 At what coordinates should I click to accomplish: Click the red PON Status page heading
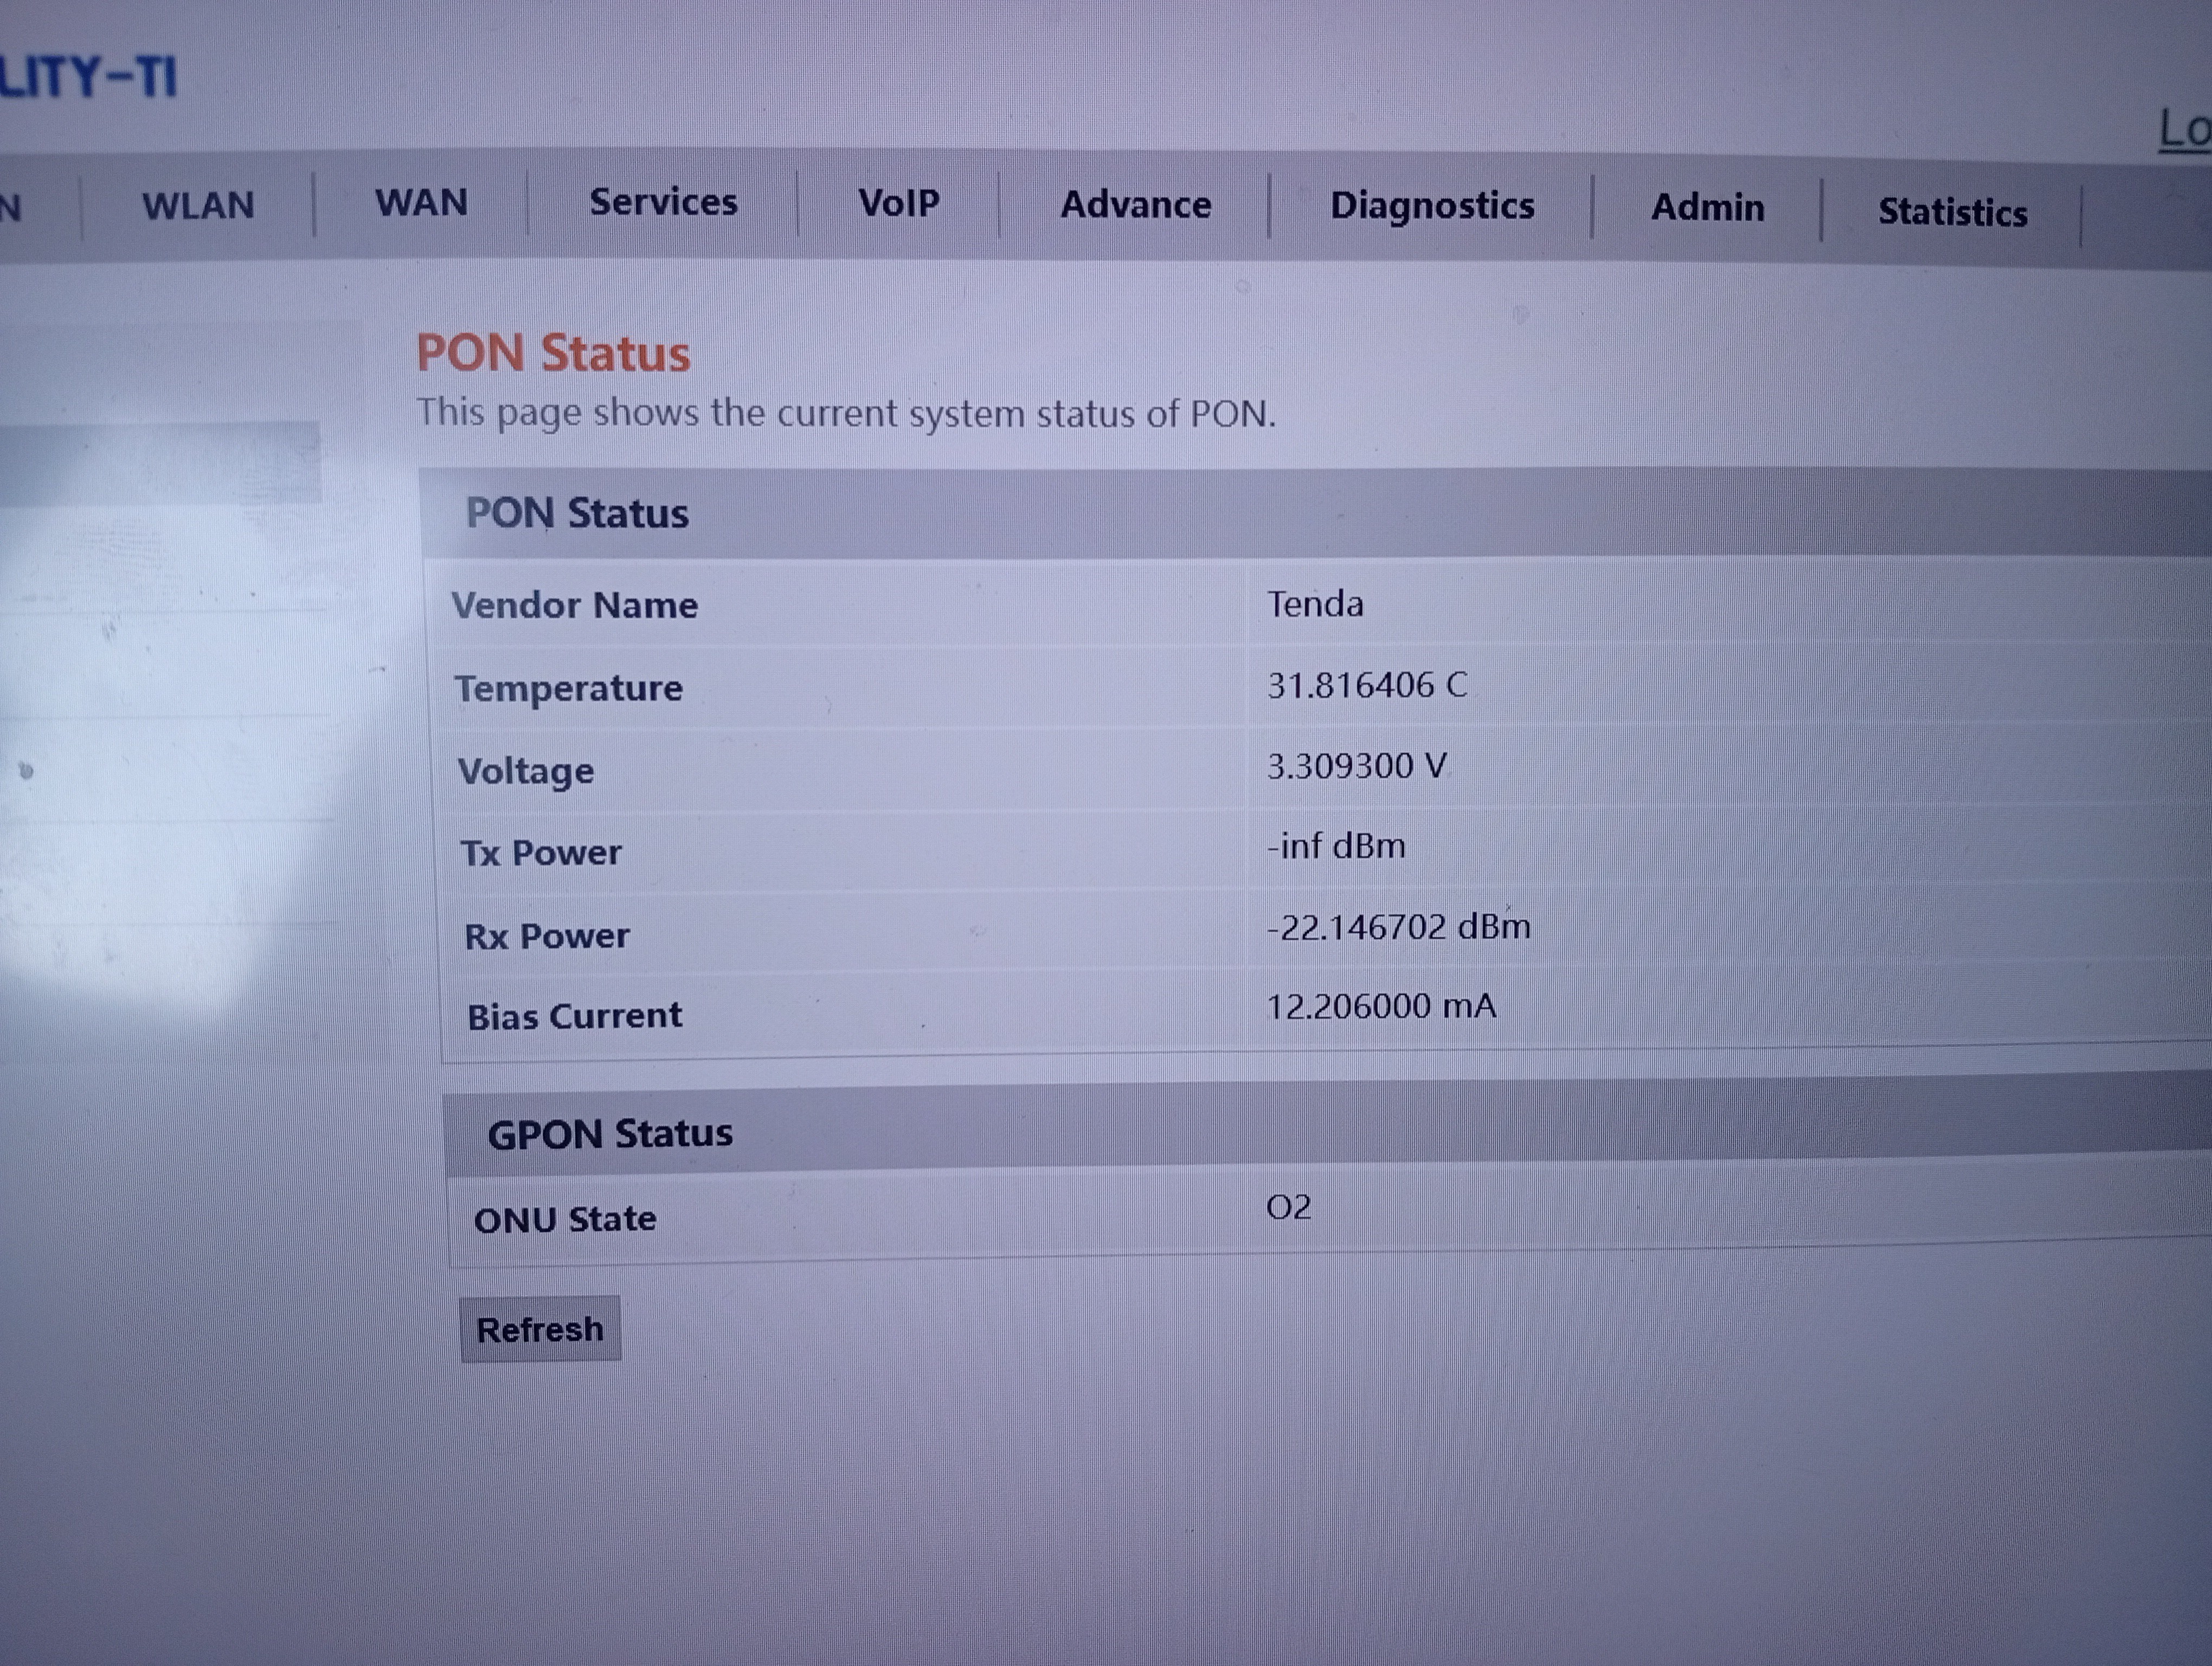pyautogui.click(x=553, y=353)
